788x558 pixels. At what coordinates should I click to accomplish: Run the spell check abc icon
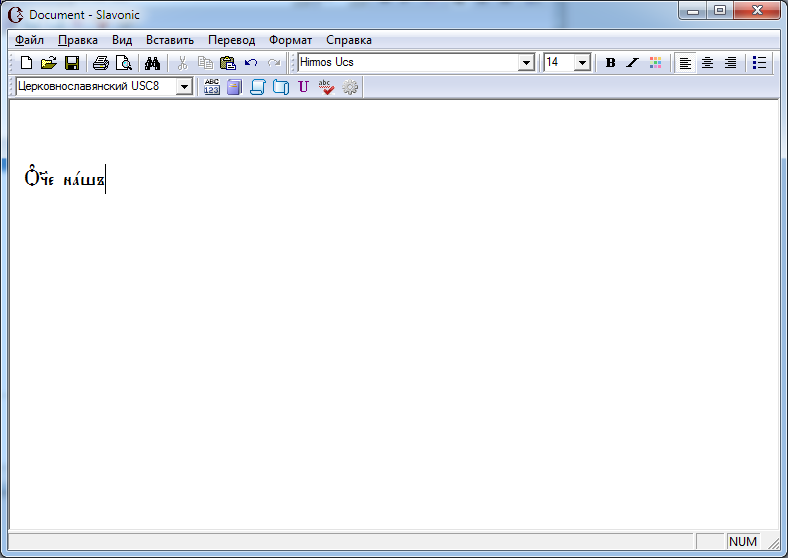click(326, 87)
